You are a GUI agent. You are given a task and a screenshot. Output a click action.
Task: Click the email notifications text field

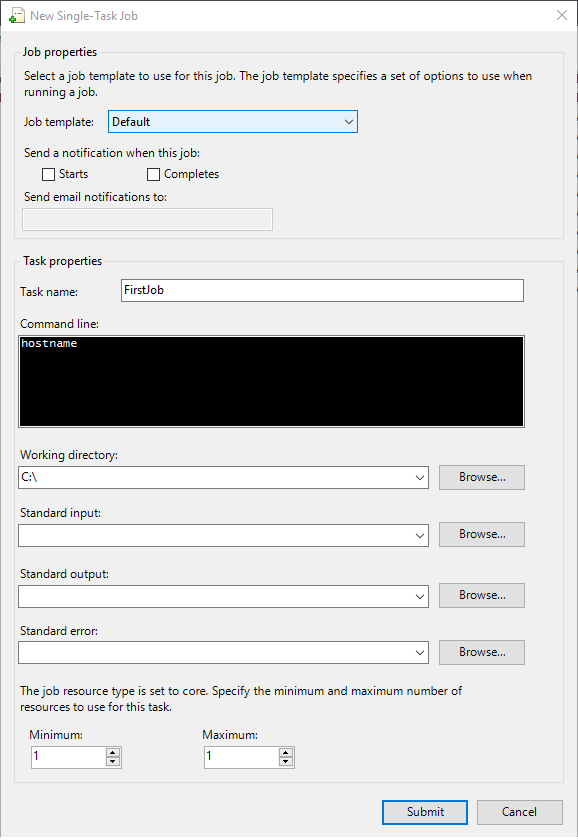[147, 219]
